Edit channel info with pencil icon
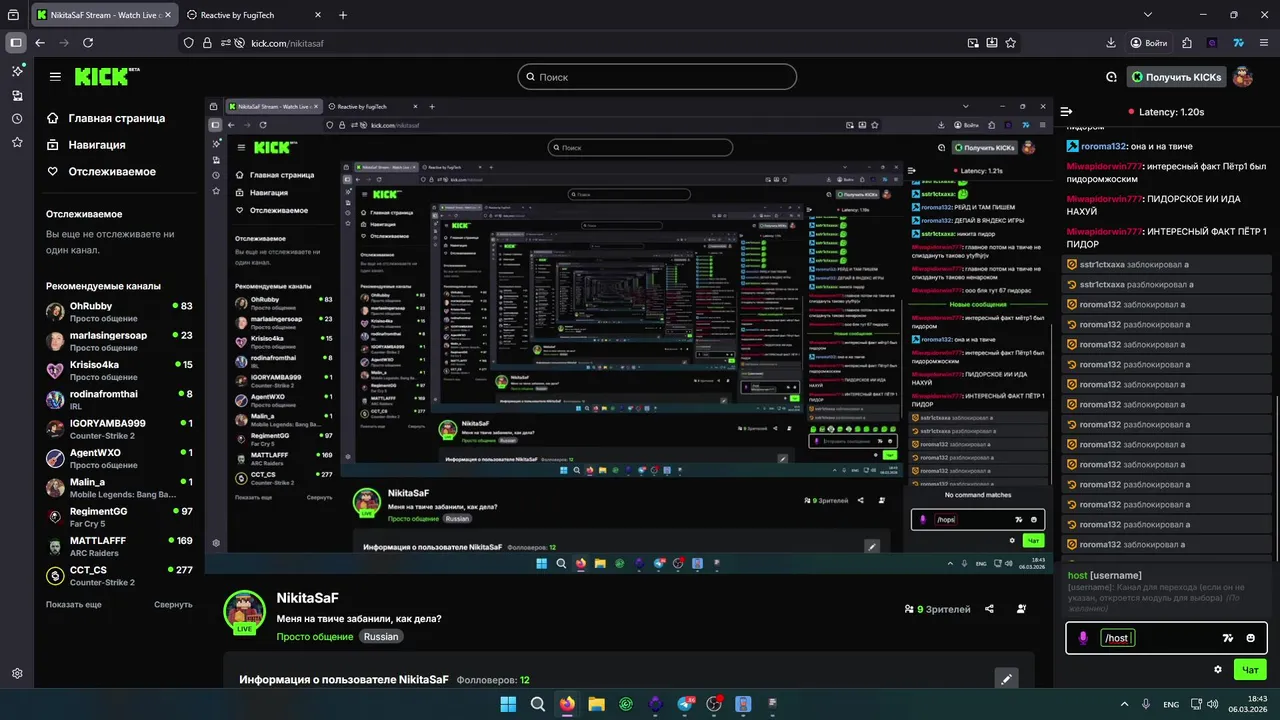Screen dimensions: 1280x720 click(x=1007, y=679)
